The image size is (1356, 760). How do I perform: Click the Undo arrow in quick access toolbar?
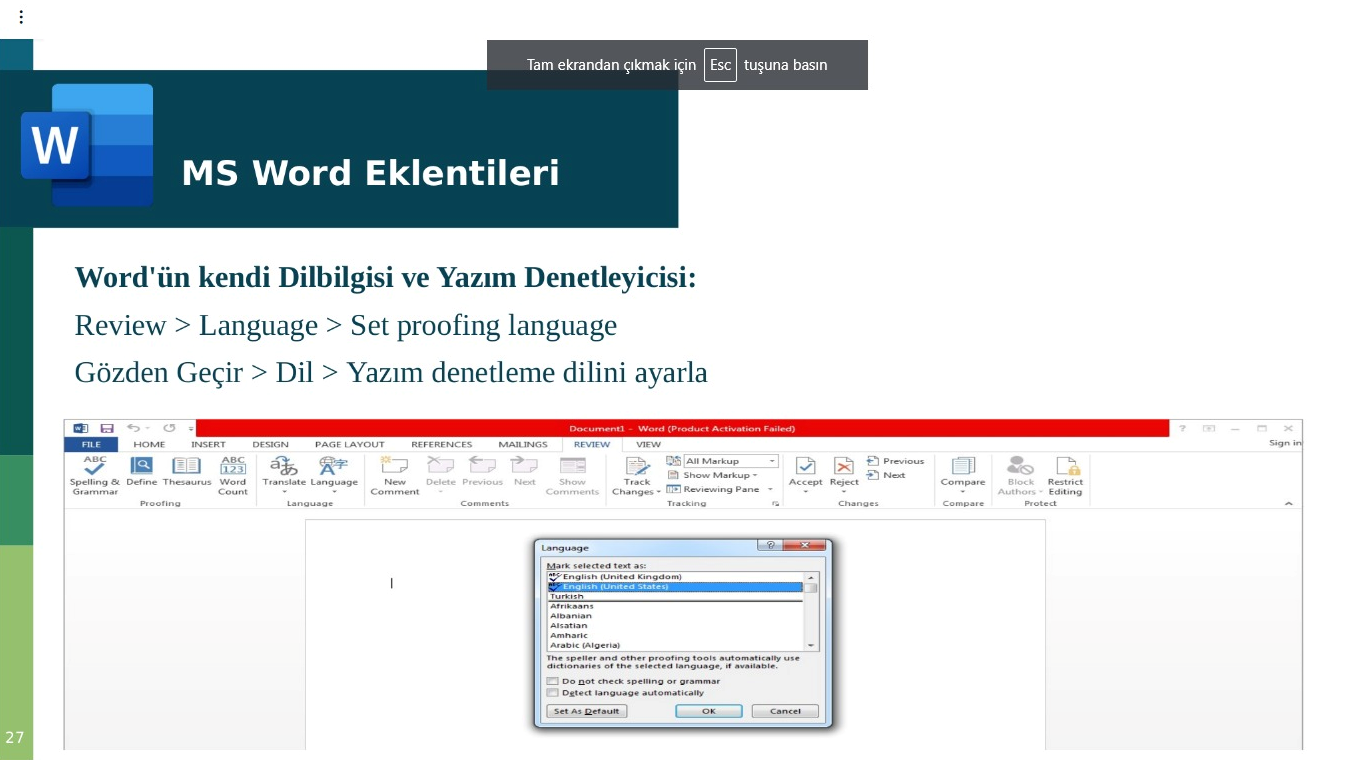tap(133, 428)
